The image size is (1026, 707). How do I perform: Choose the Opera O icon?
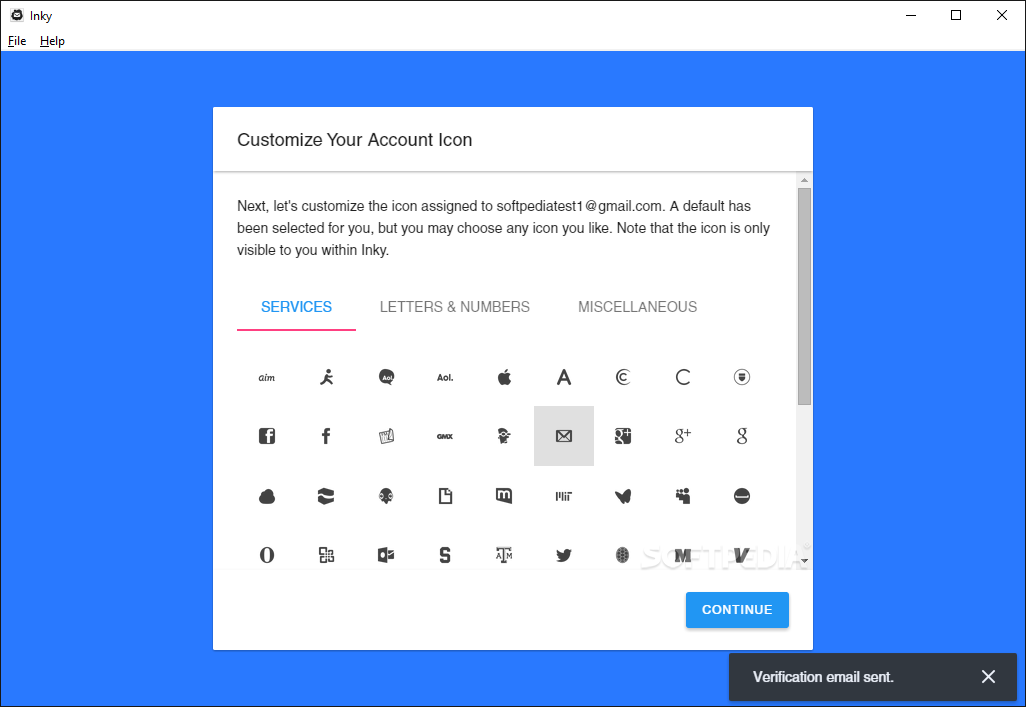click(x=266, y=555)
